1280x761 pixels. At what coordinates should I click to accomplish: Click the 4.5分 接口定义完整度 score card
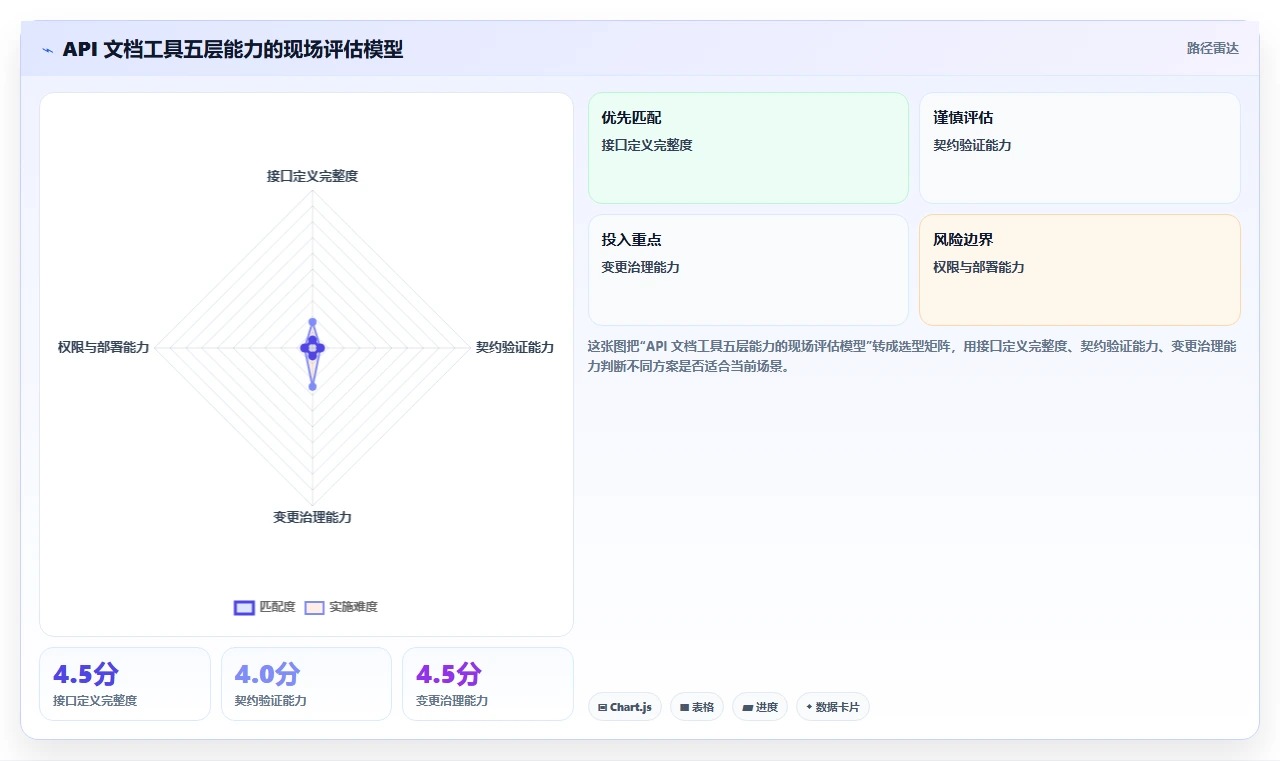[x=125, y=684]
